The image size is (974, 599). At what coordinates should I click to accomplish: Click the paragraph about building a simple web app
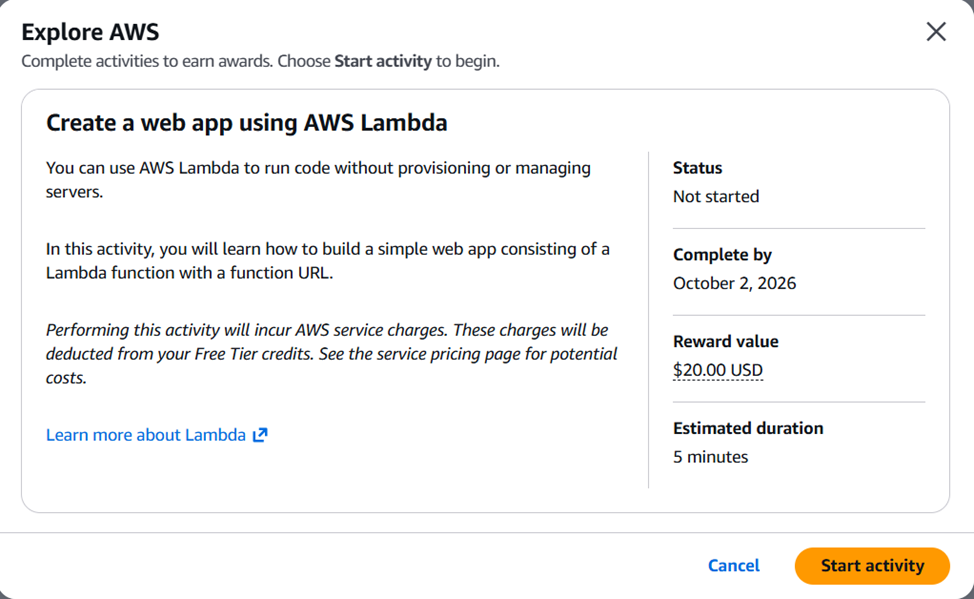(328, 260)
